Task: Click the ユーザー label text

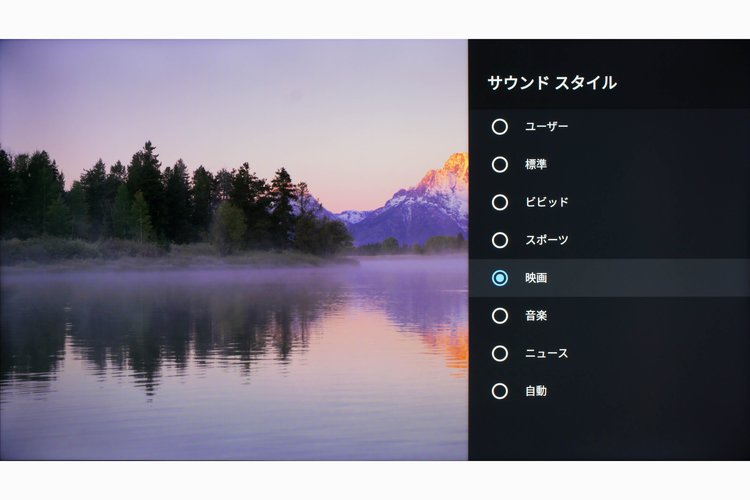Action: click(546, 126)
